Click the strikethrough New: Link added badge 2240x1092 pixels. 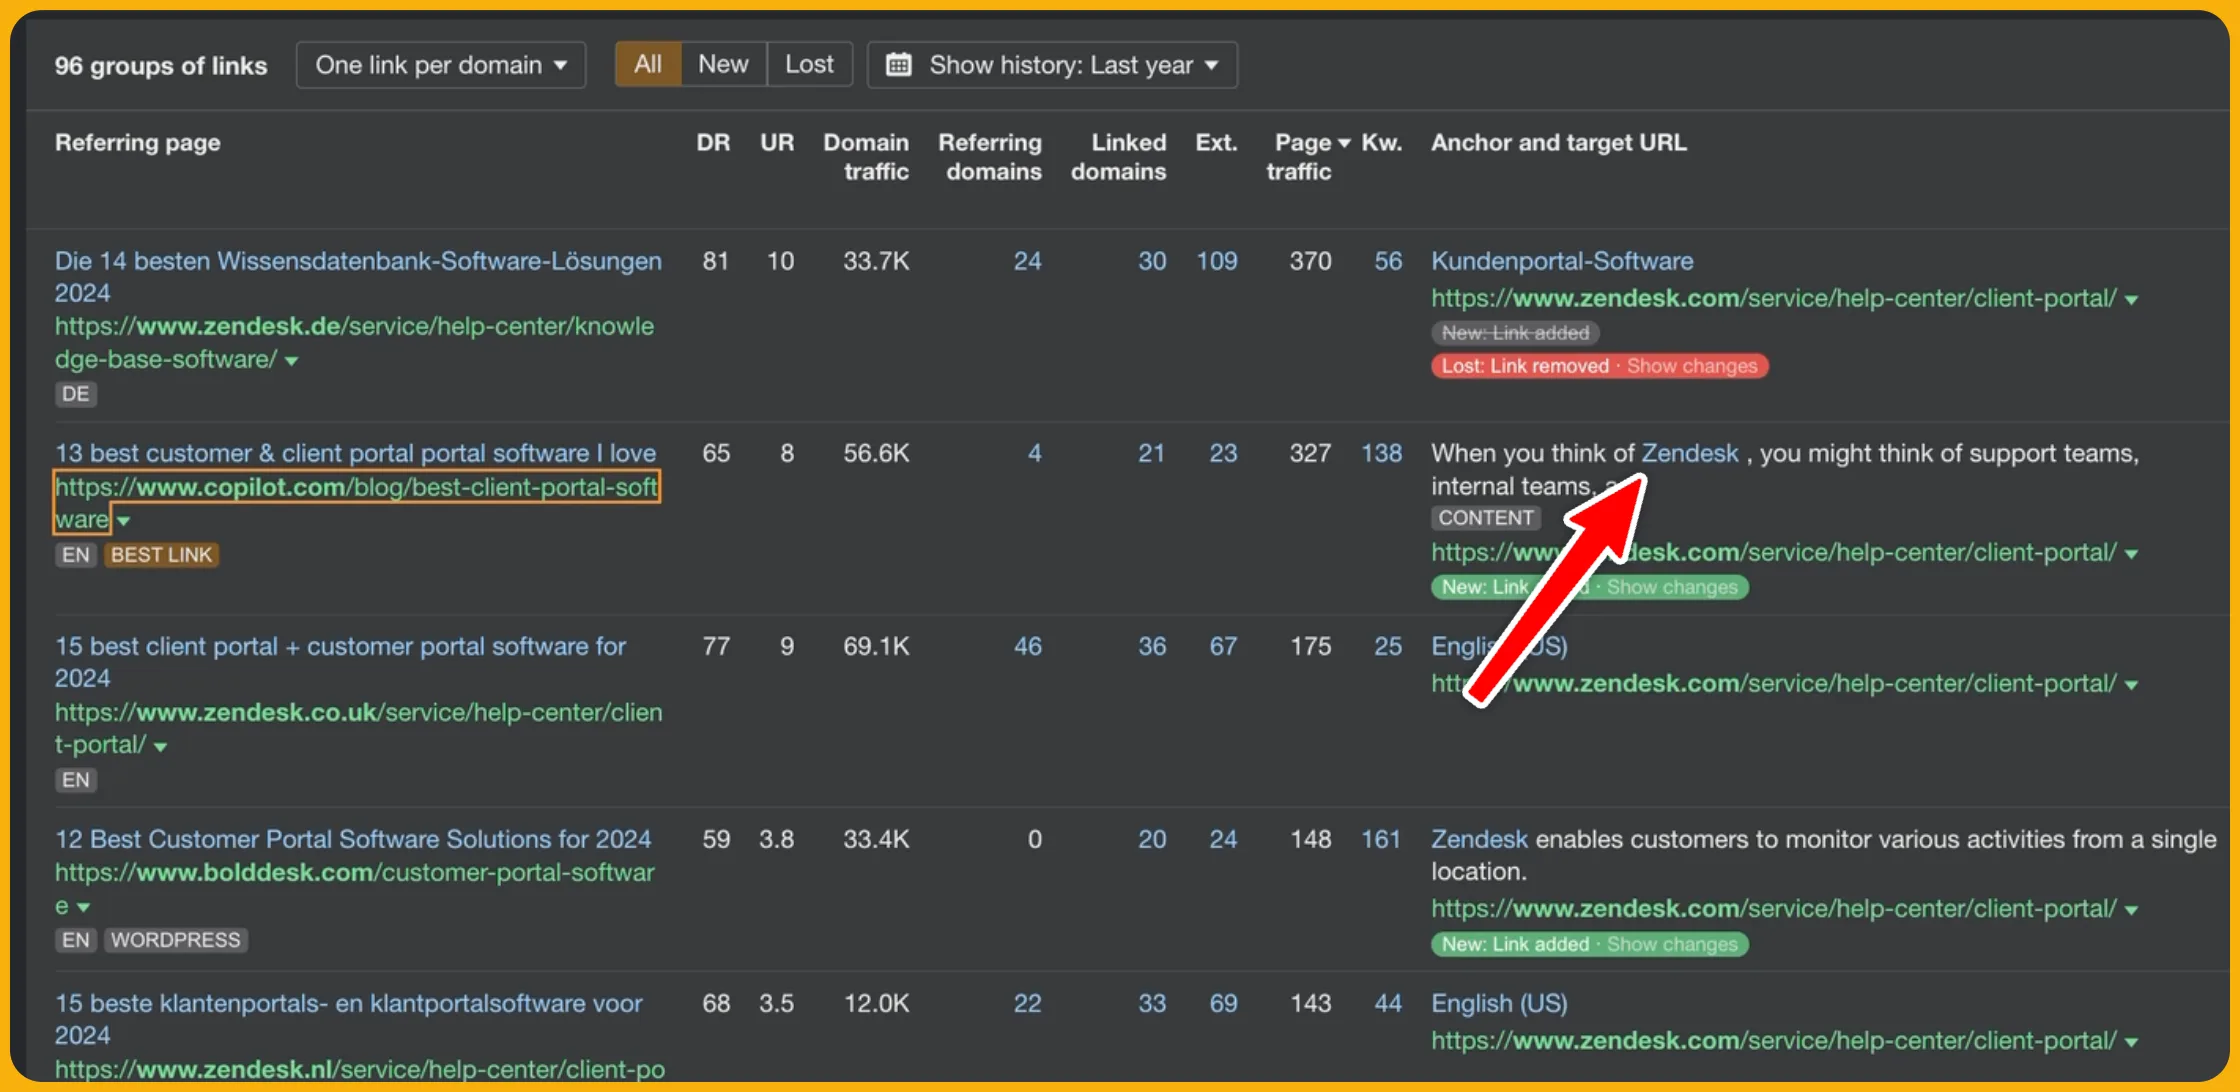(1515, 333)
